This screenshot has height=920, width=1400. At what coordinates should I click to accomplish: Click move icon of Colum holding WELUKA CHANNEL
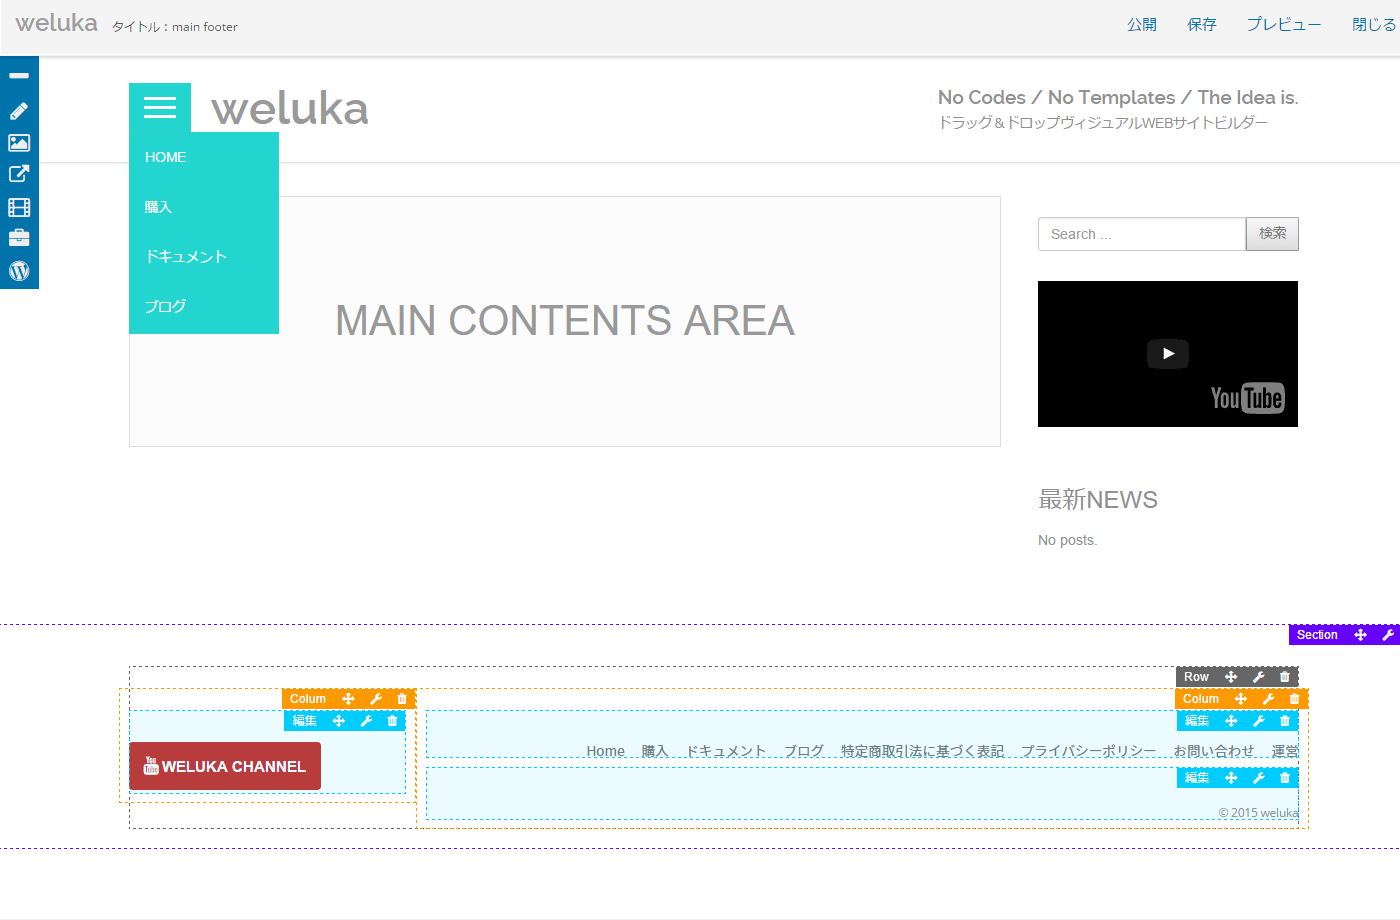point(348,699)
